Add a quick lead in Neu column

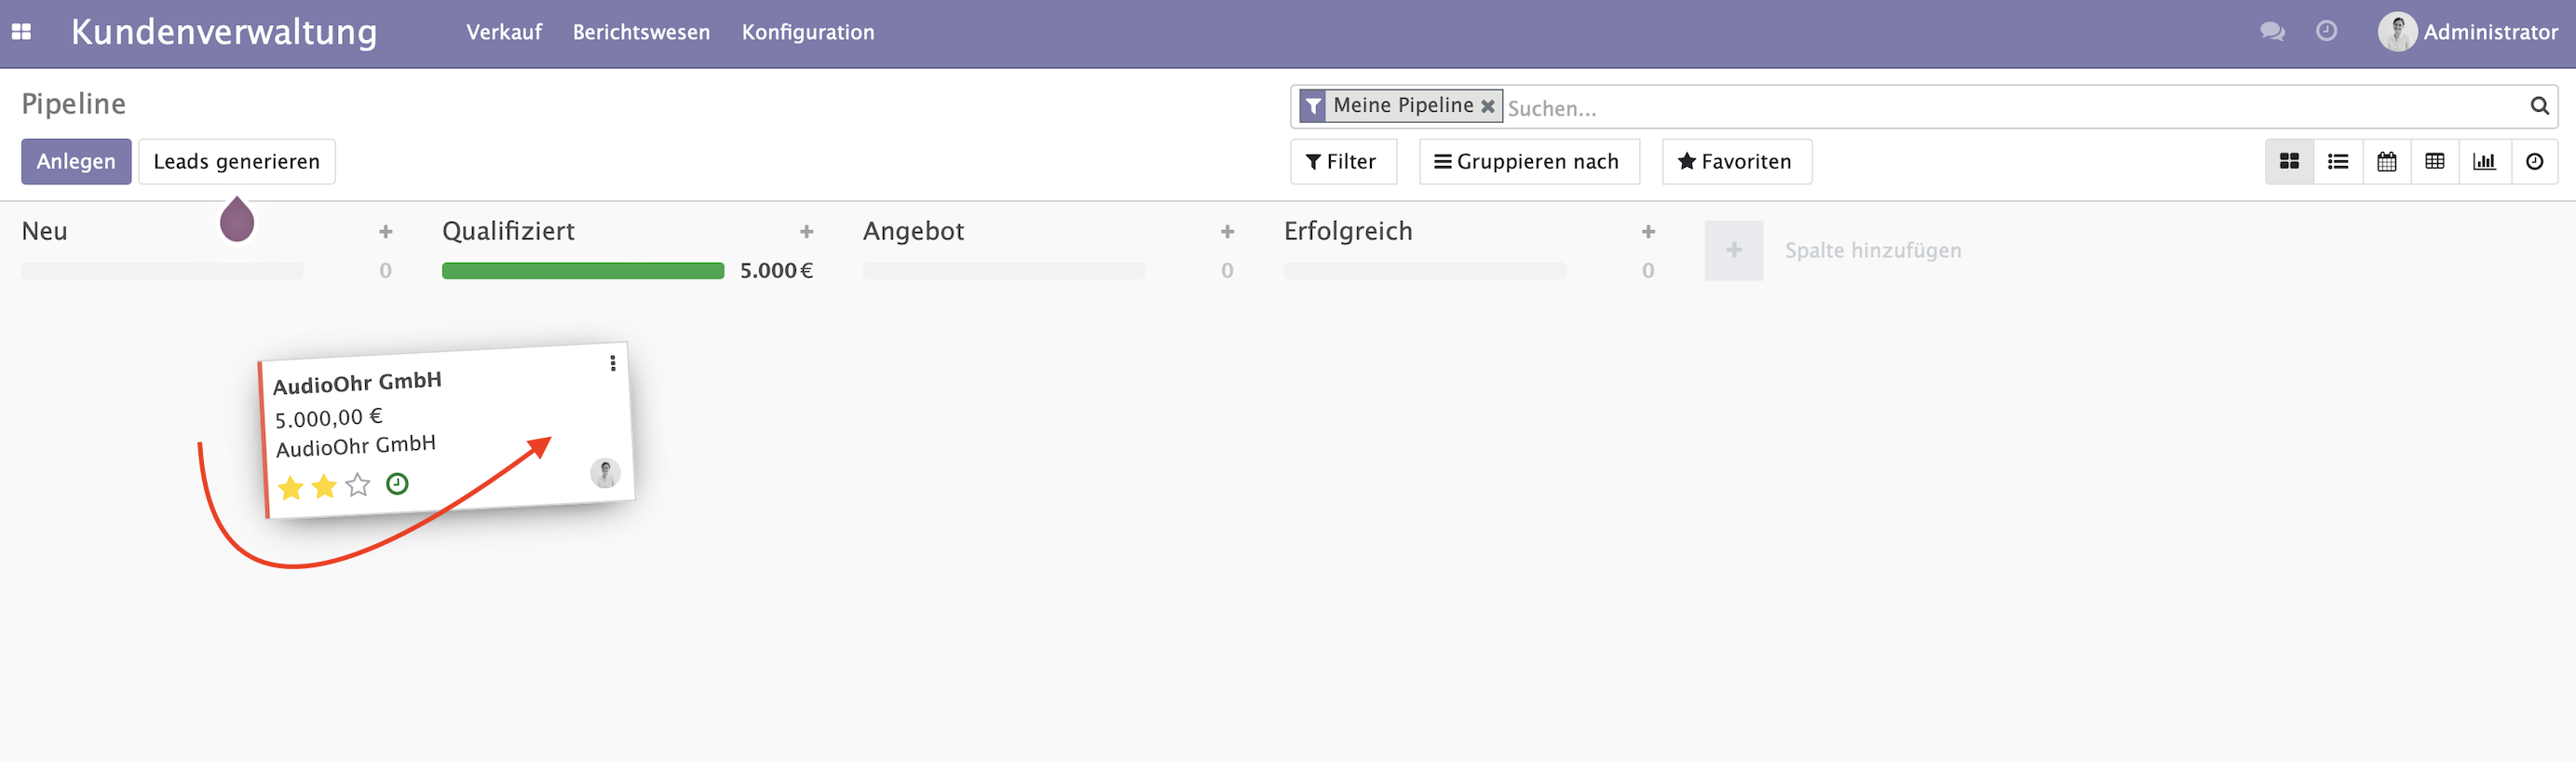386,232
